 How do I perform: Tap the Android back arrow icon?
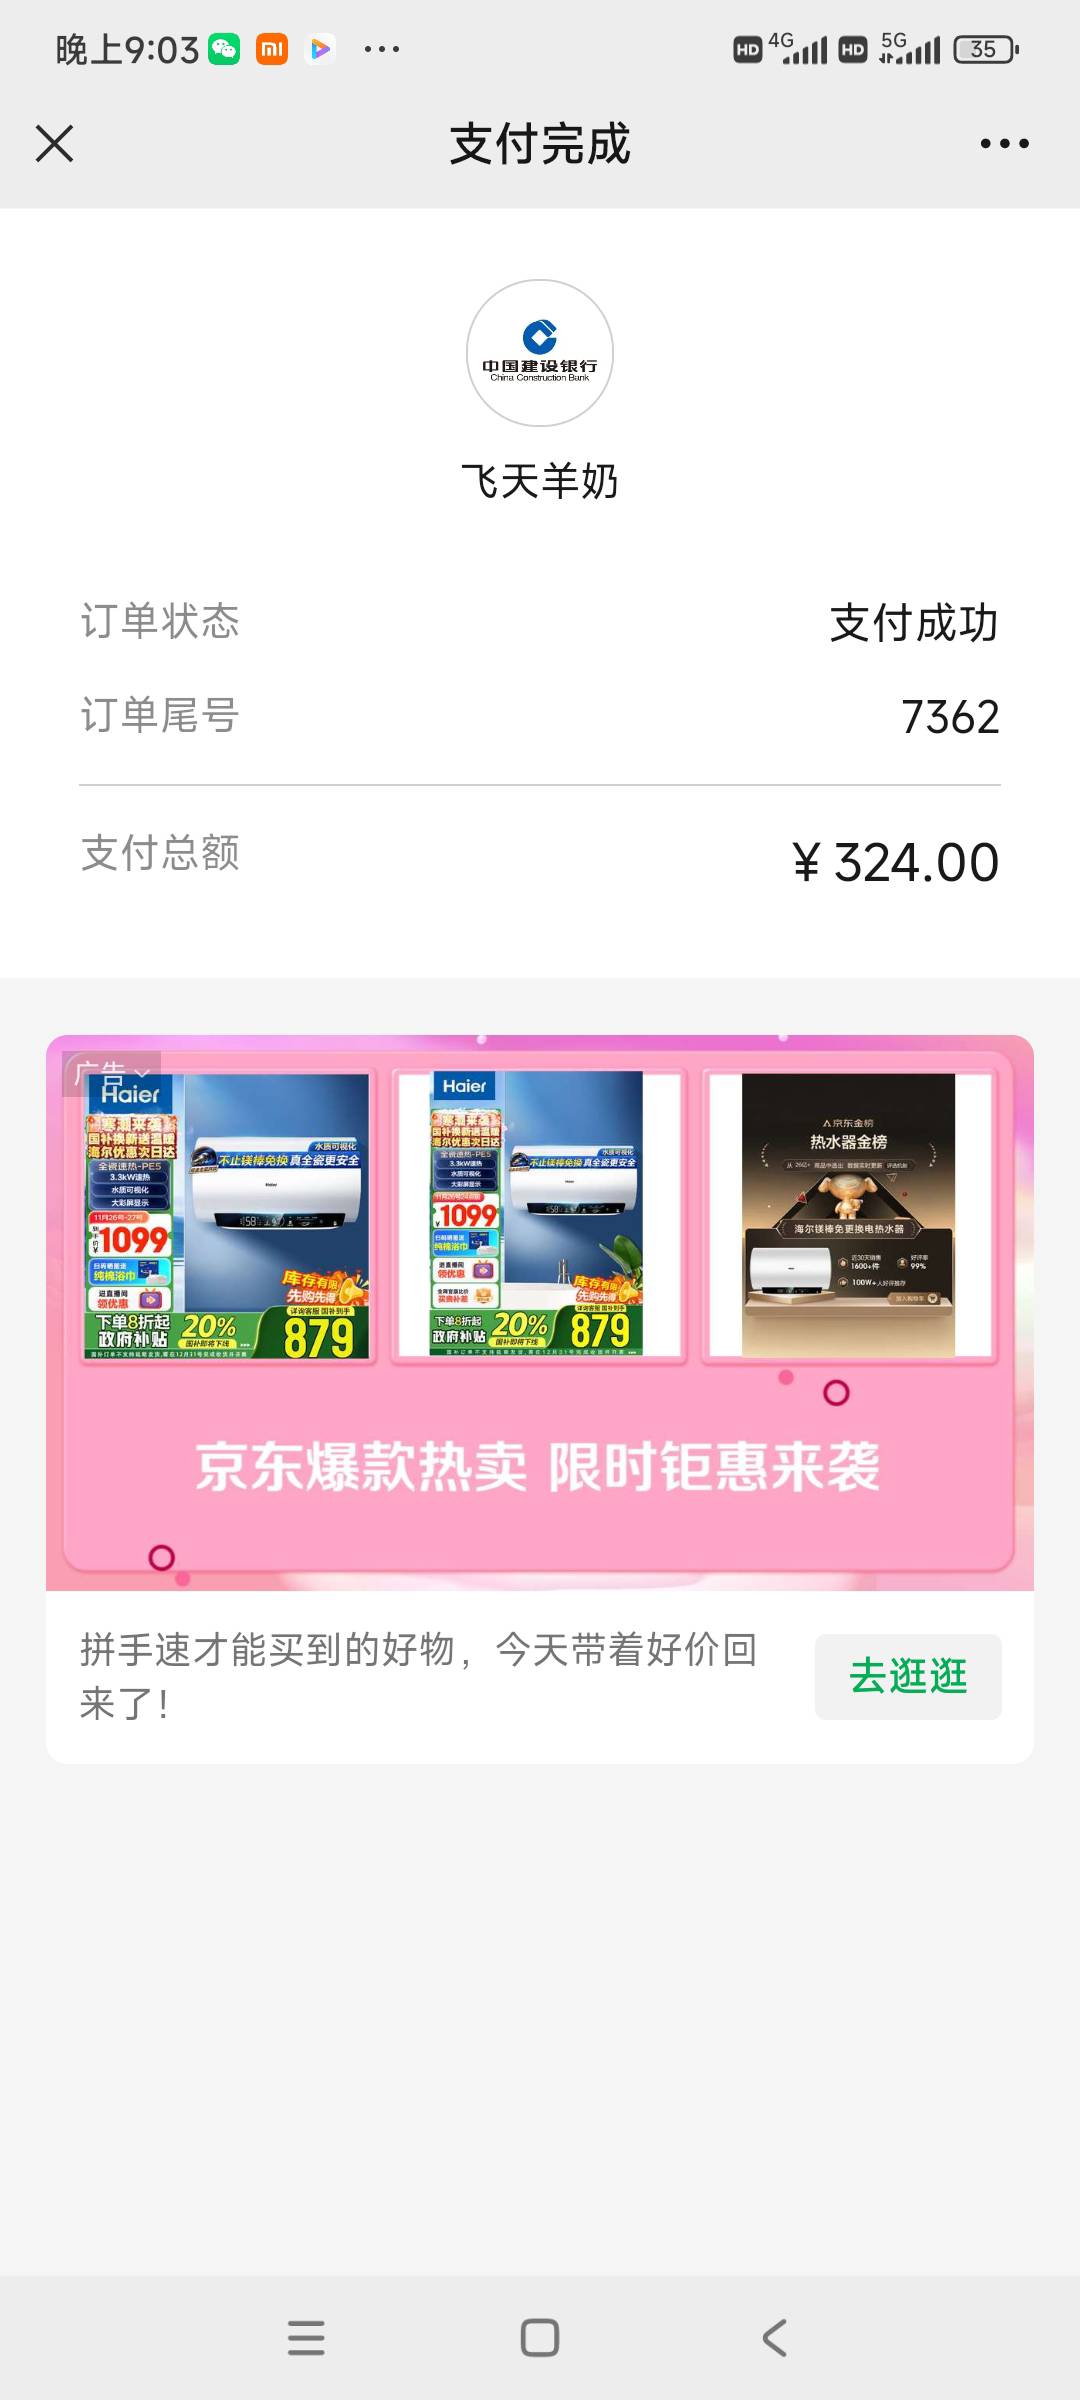[774, 2338]
